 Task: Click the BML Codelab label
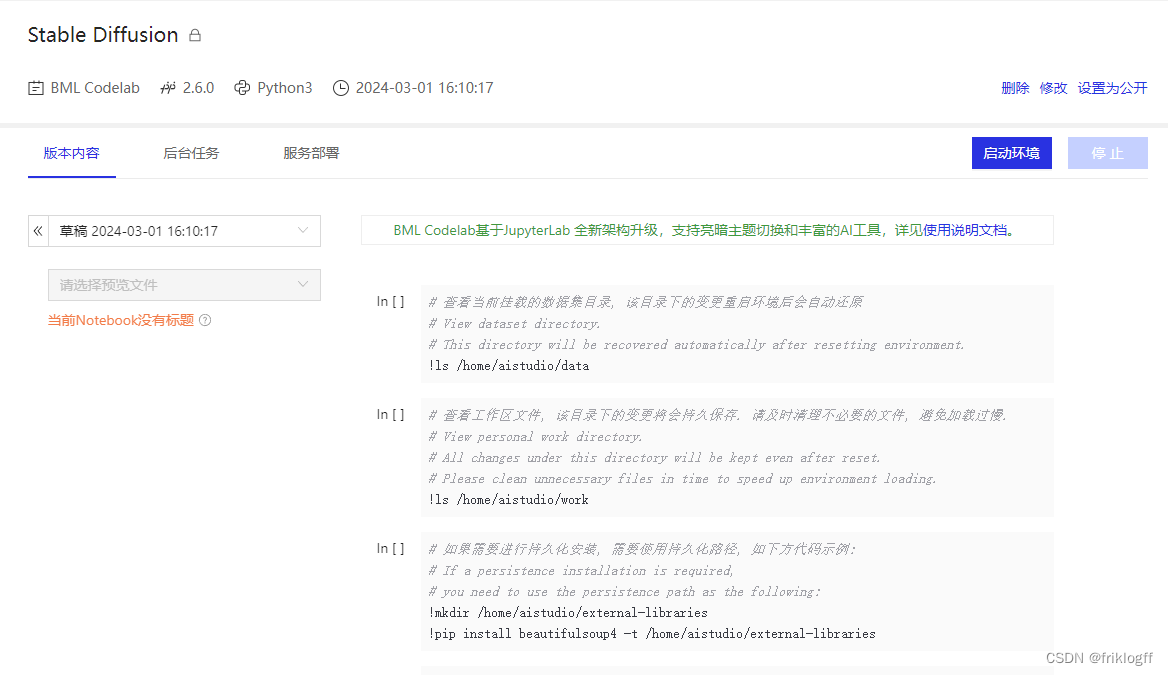point(95,88)
